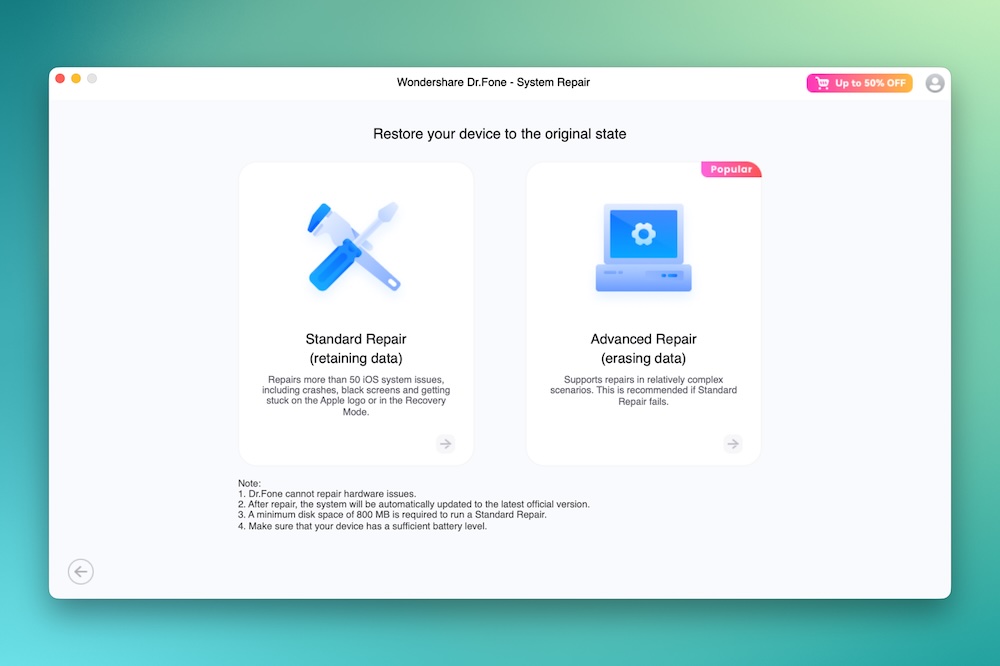Image resolution: width=1000 pixels, height=666 pixels.
Task: Click the blue computer gear icon
Action: (643, 247)
